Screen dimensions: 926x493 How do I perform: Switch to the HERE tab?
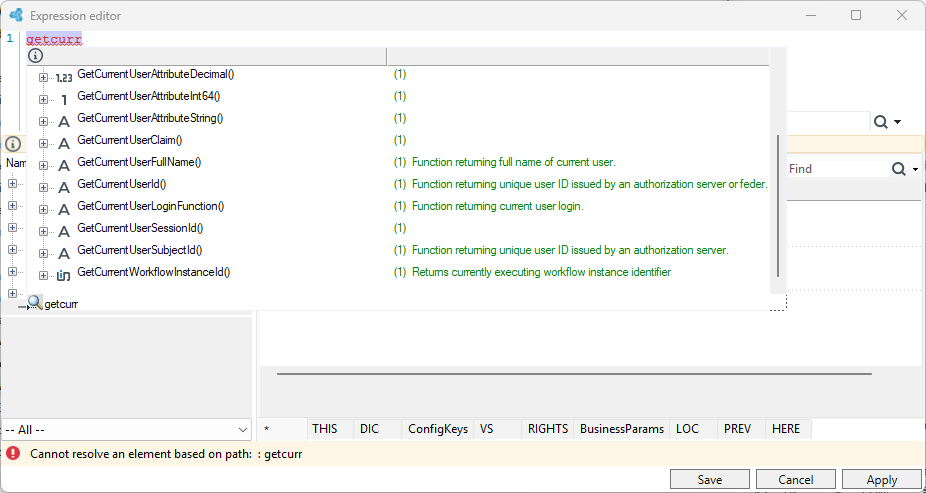(x=788, y=429)
